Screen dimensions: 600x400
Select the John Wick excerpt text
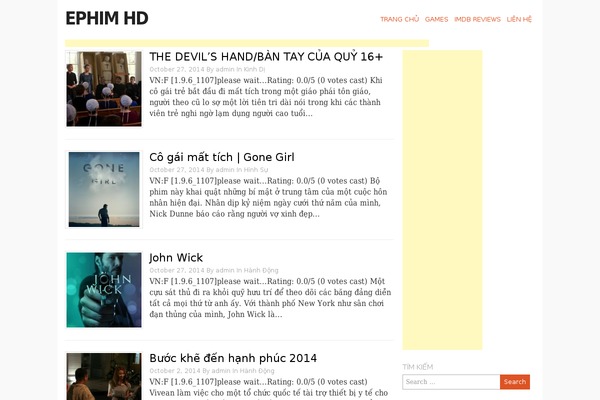pos(270,298)
